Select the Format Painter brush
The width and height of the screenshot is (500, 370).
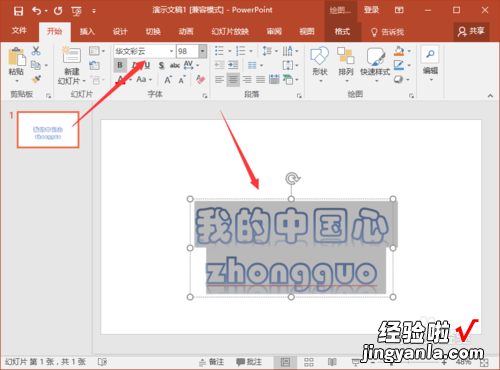coord(36,79)
